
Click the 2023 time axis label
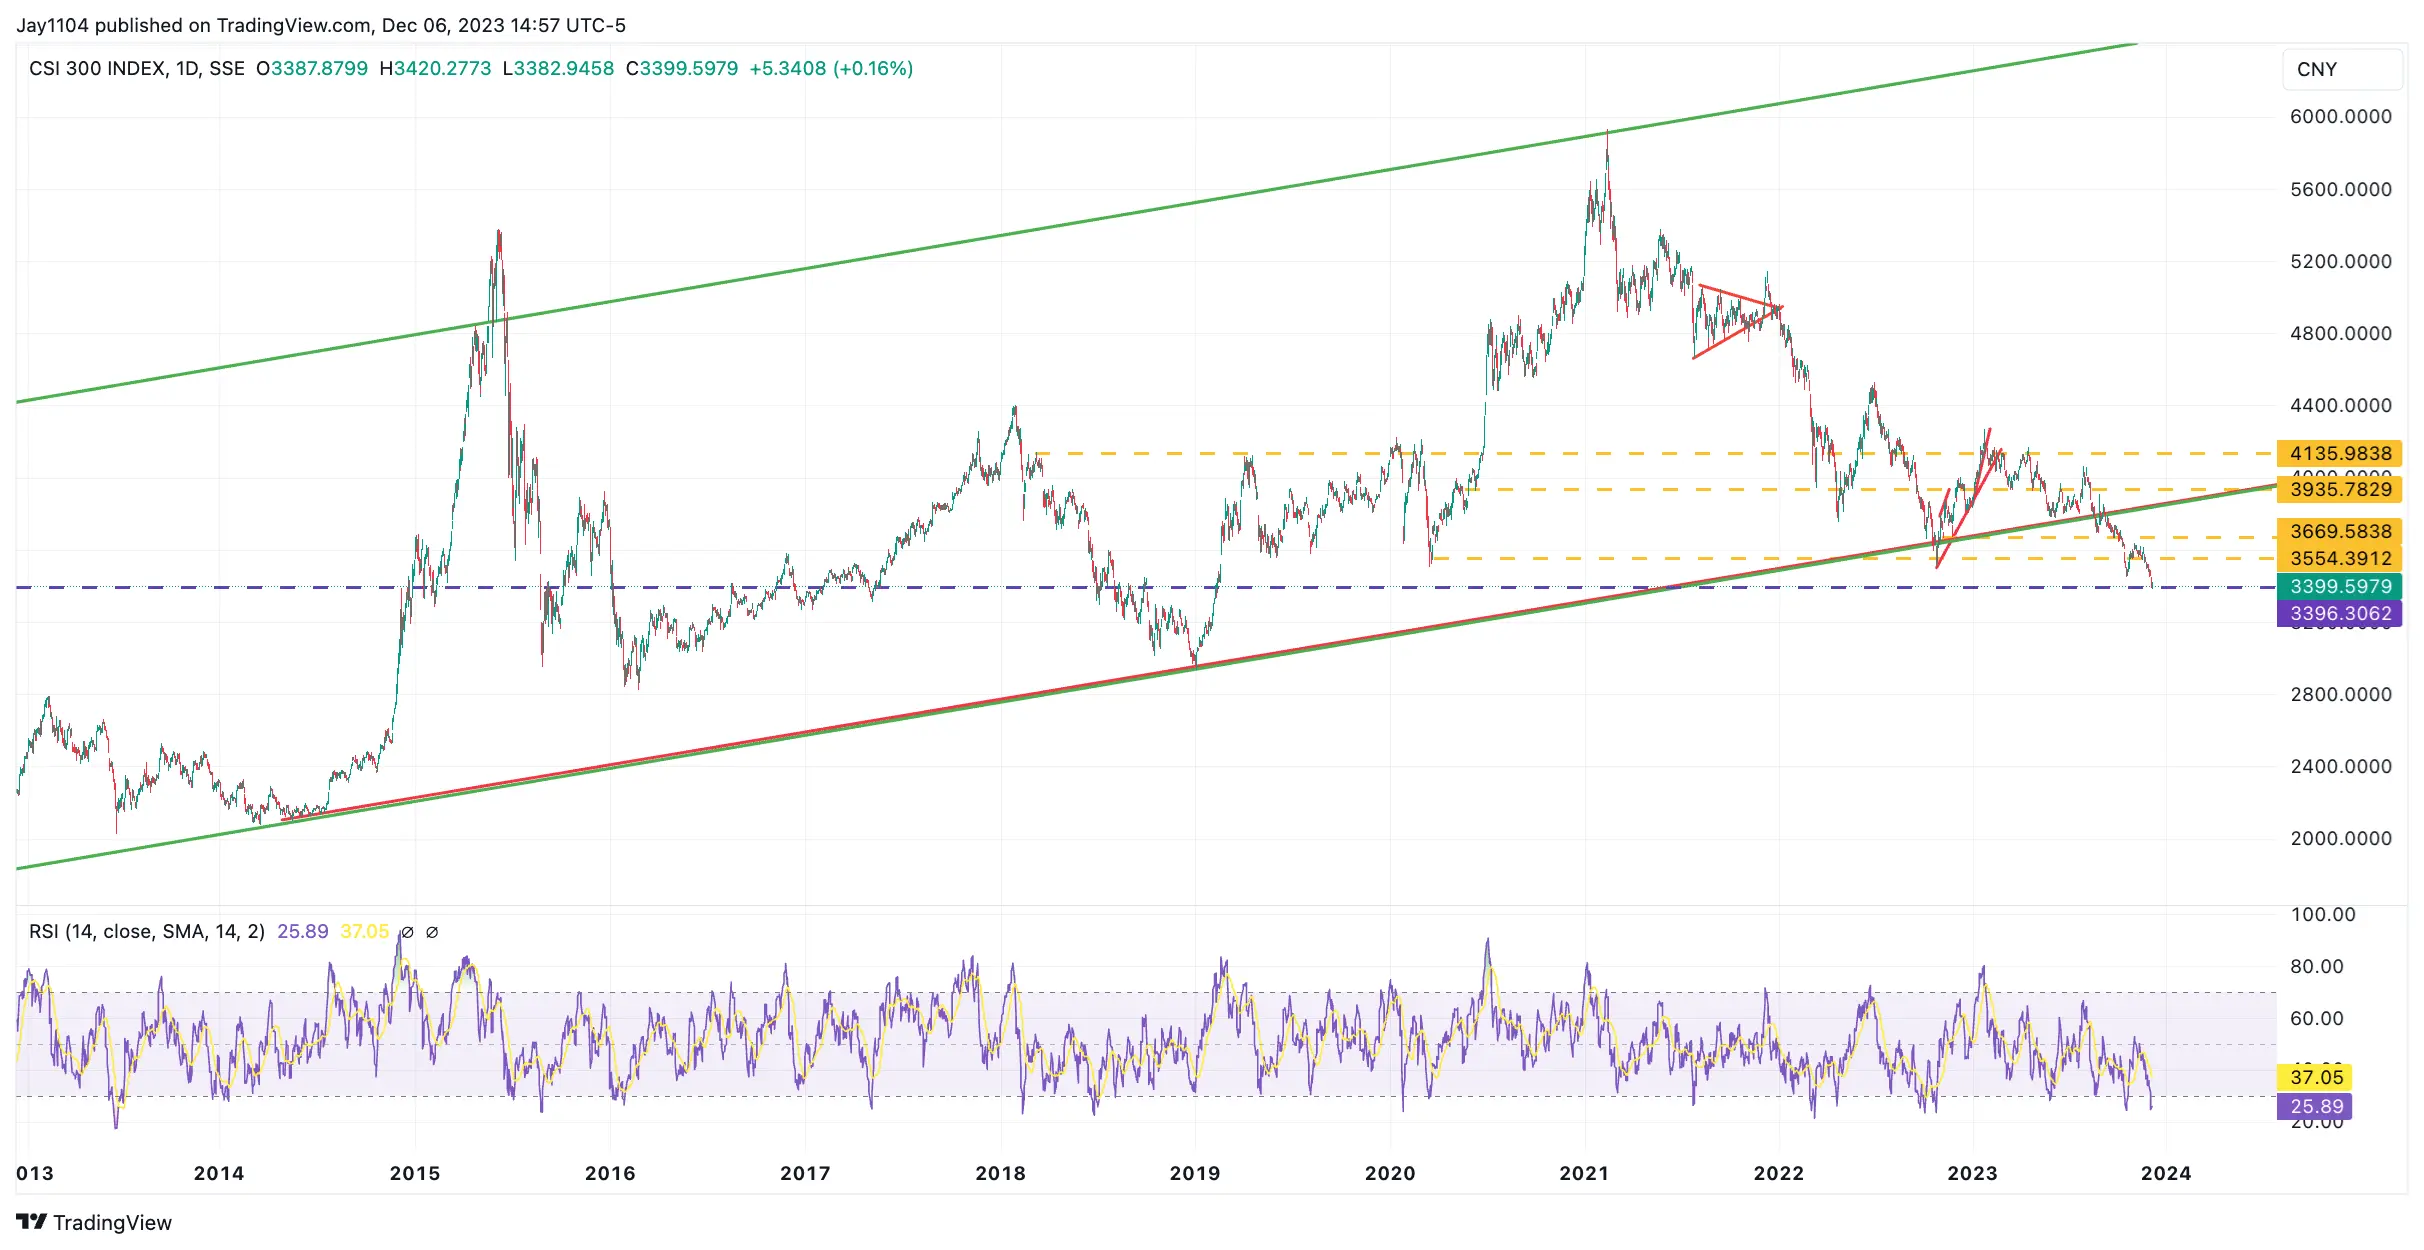point(1973,1173)
